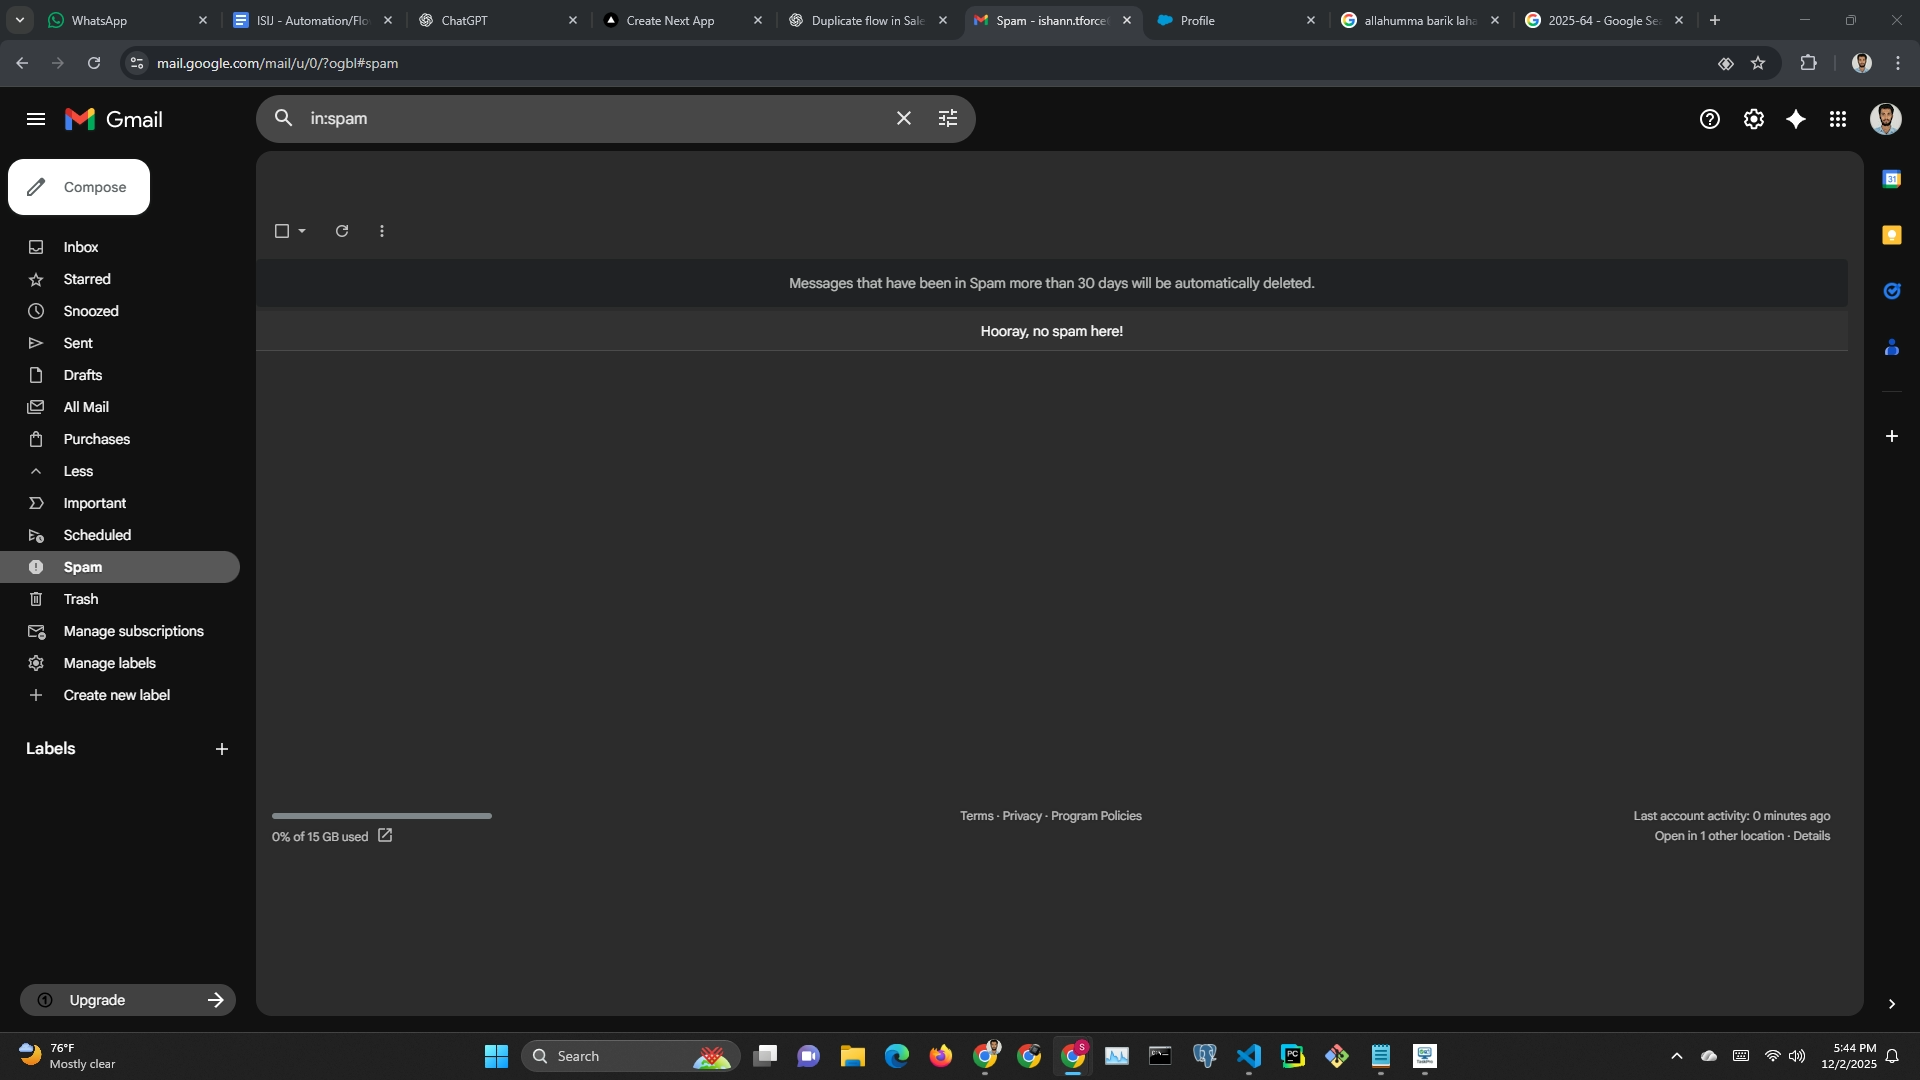Viewport: 1920px width, 1080px height.
Task: Open Contacts side panel icon
Action: (1891, 347)
